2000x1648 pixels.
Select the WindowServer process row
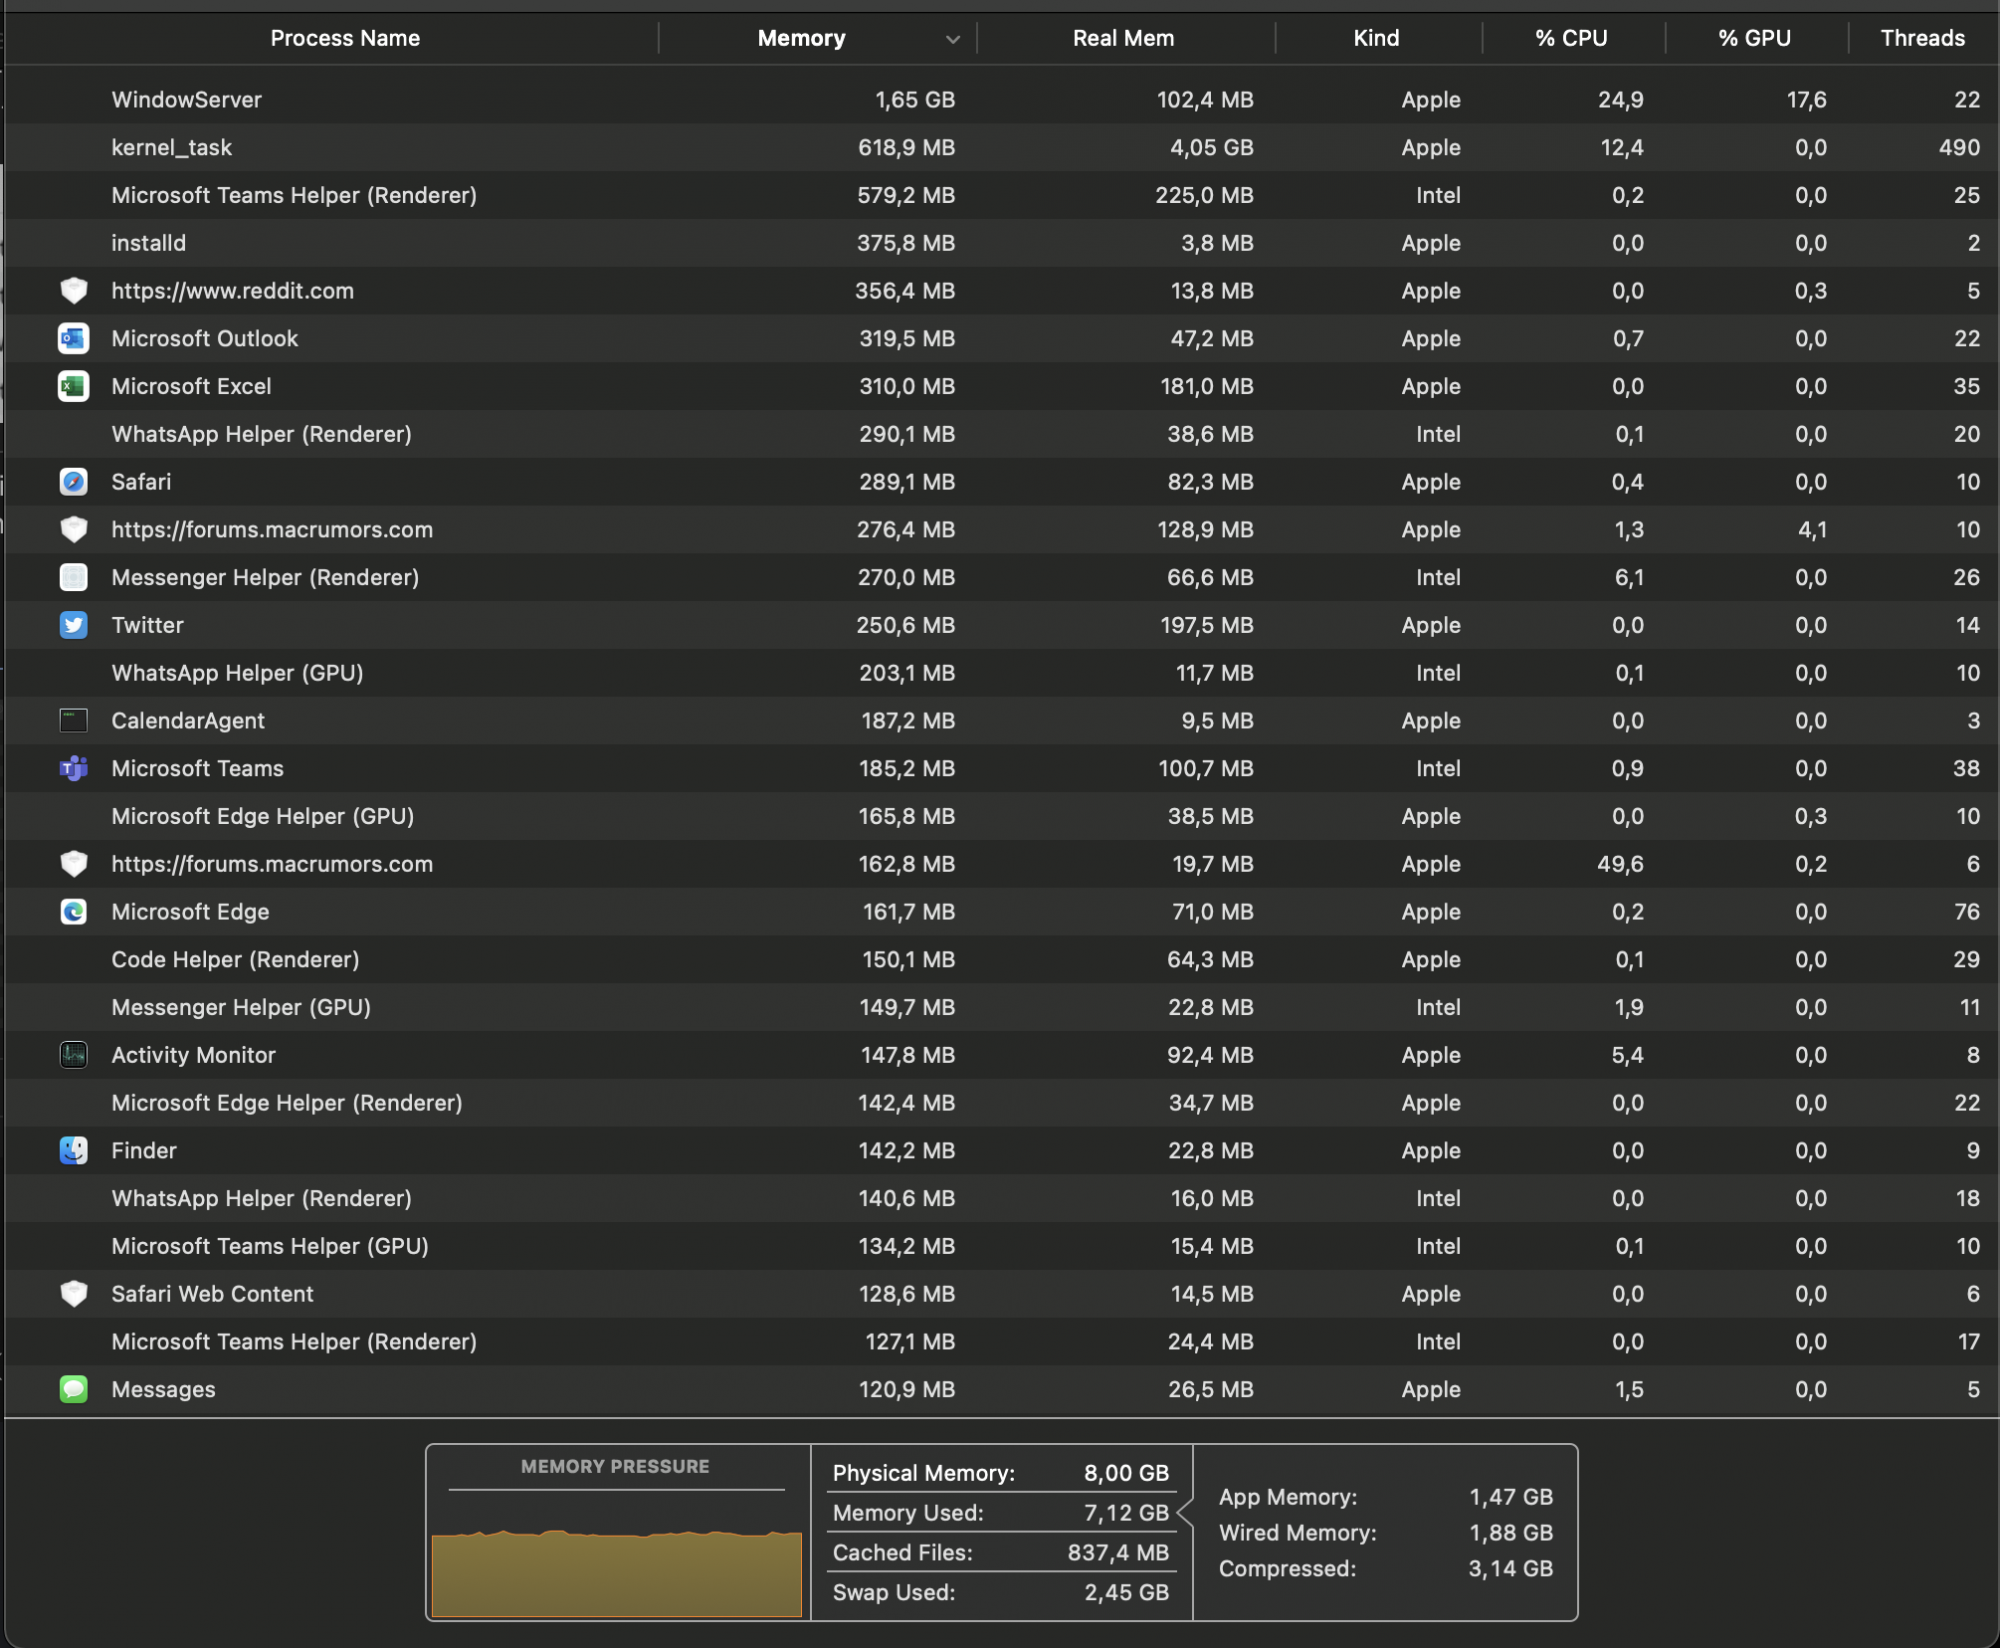(1002, 100)
